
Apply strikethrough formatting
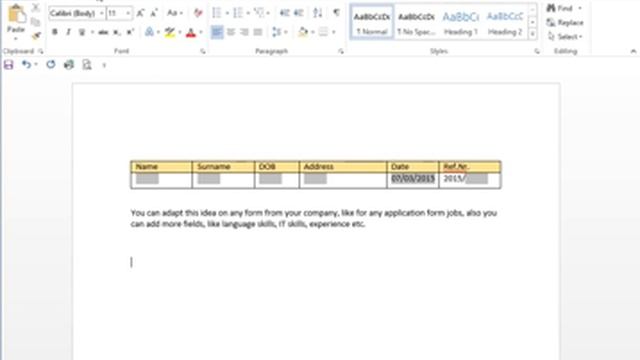point(103,32)
